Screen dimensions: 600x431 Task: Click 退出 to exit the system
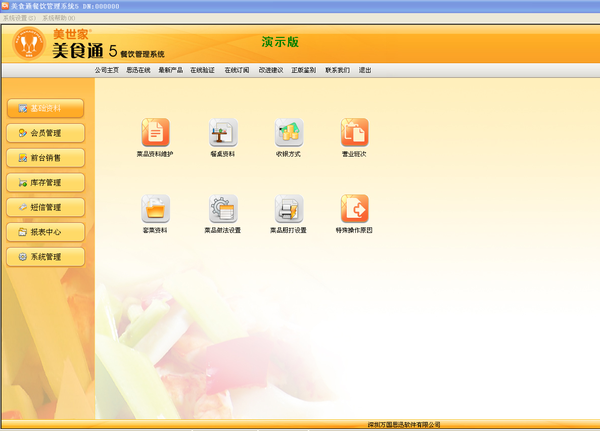365,70
